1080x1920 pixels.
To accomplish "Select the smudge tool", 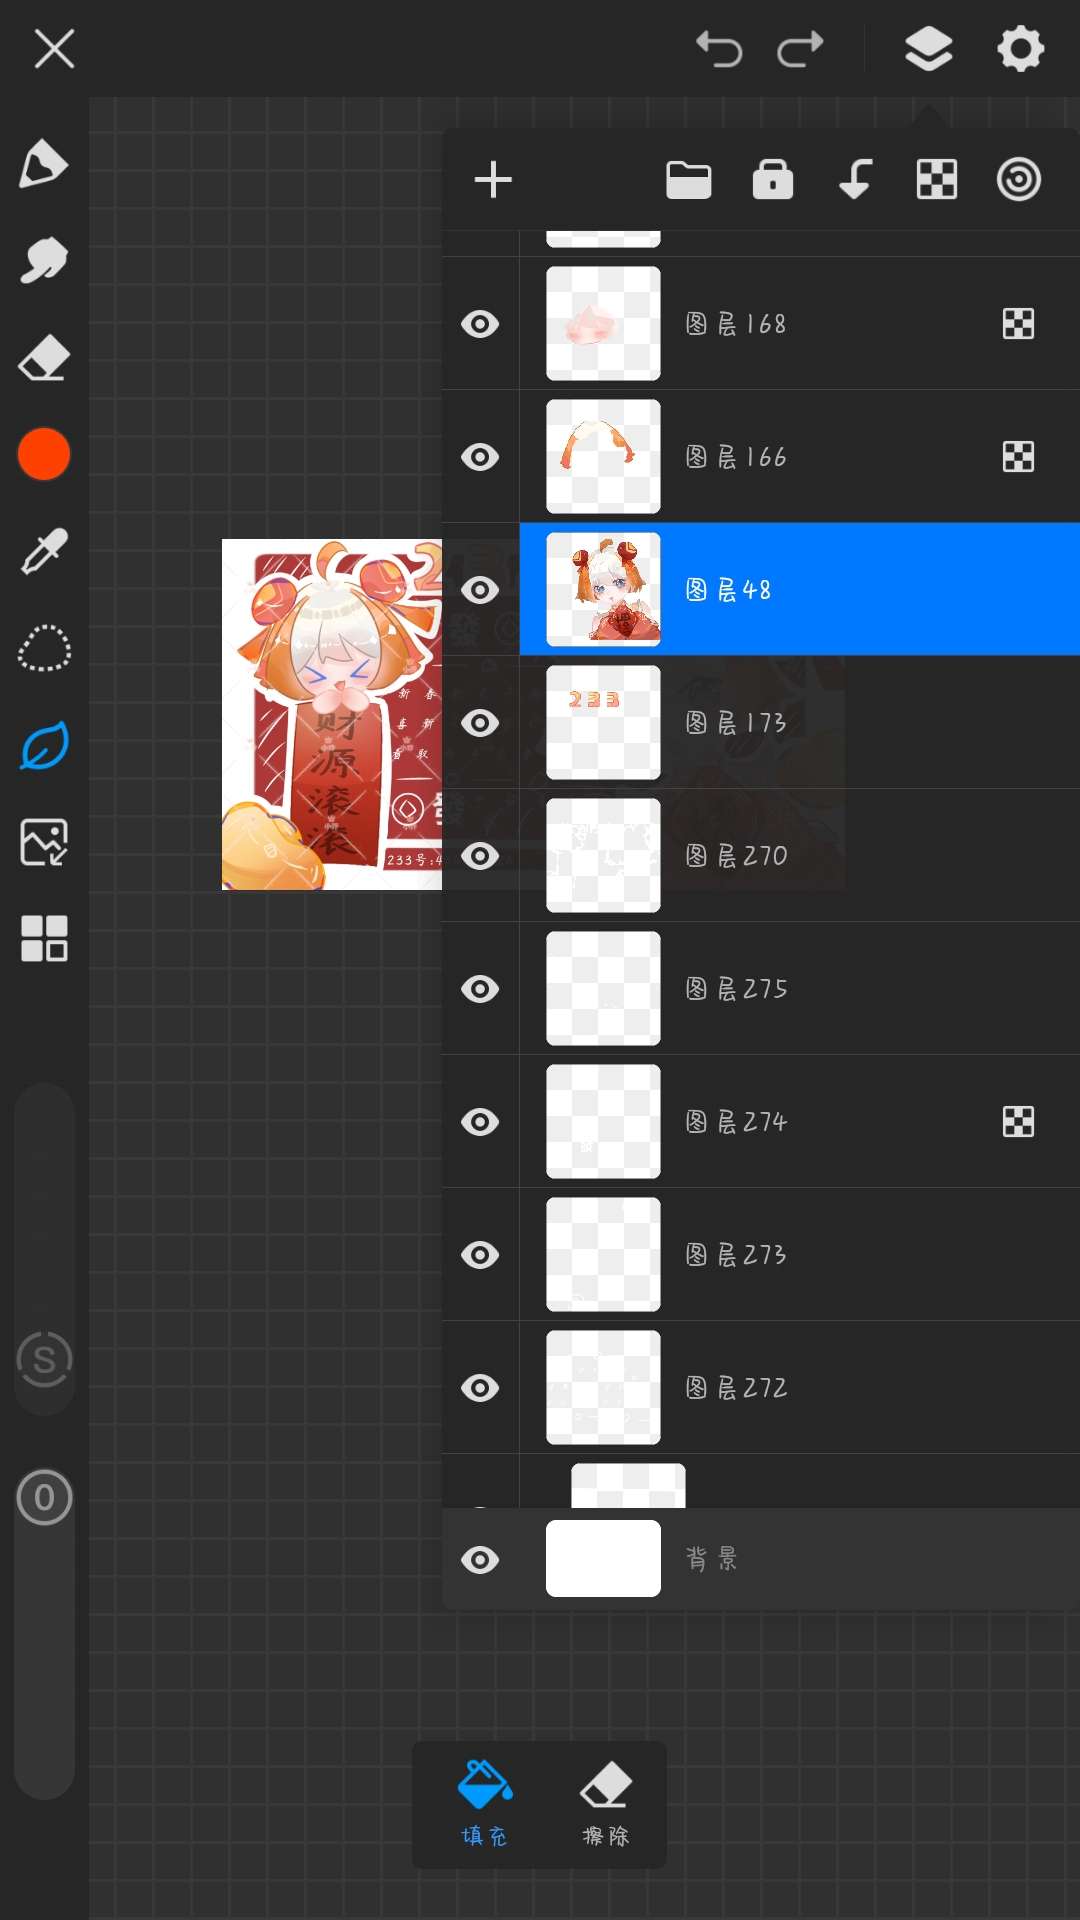I will click(x=44, y=260).
